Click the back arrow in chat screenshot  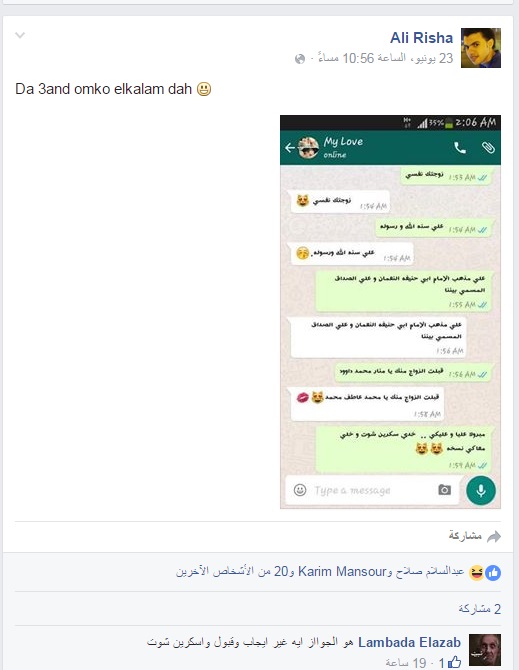(290, 148)
